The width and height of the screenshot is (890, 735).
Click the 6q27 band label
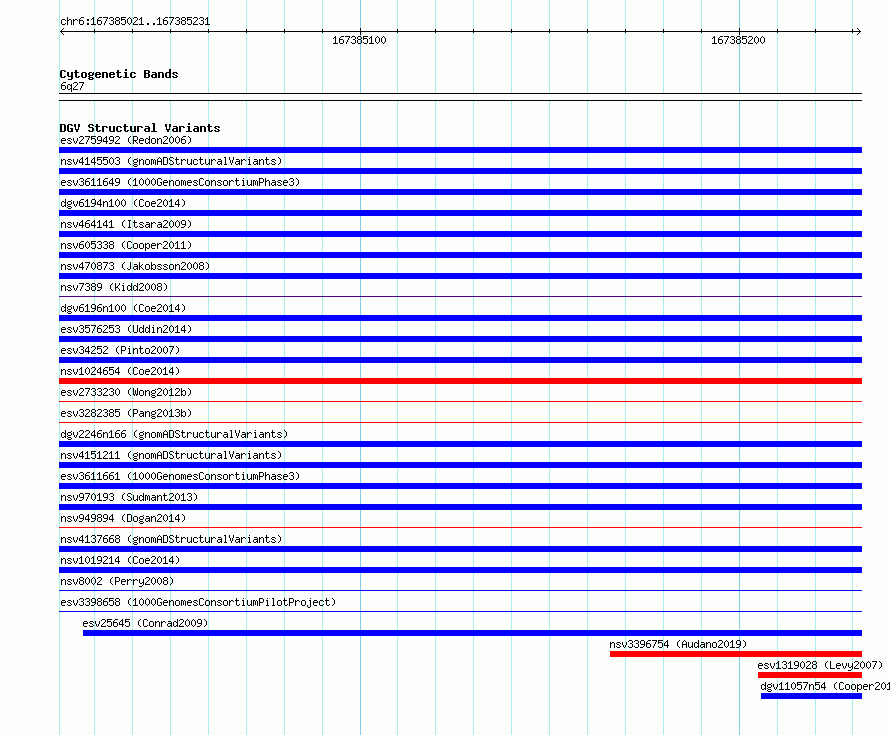click(72, 86)
